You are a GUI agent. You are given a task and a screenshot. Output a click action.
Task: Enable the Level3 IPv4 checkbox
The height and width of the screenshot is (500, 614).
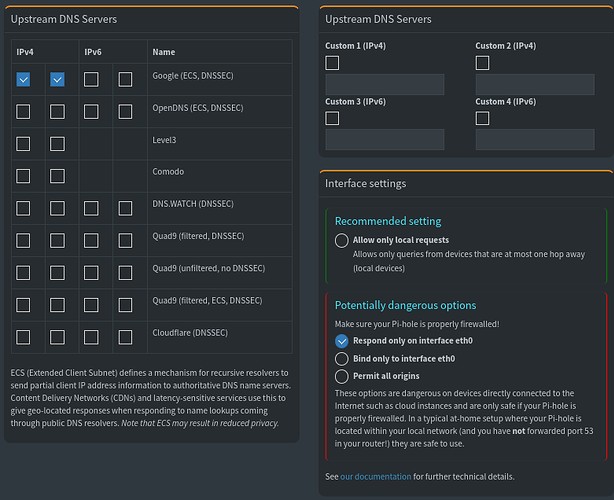click(23, 144)
